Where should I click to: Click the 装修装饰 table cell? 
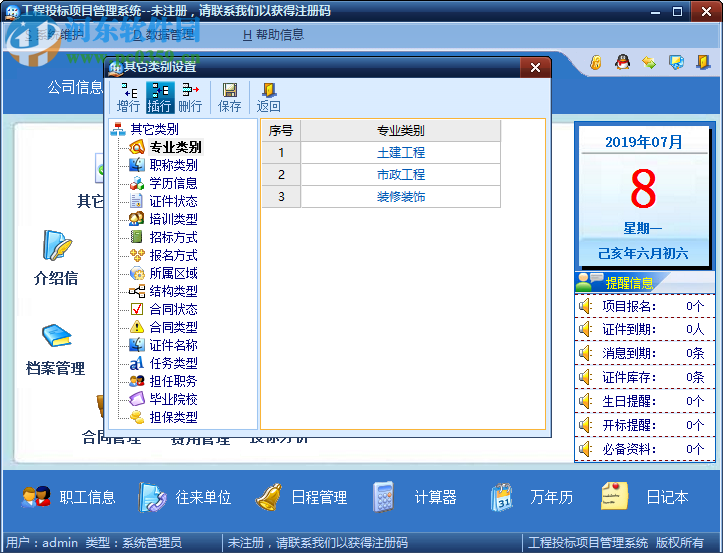(x=401, y=197)
